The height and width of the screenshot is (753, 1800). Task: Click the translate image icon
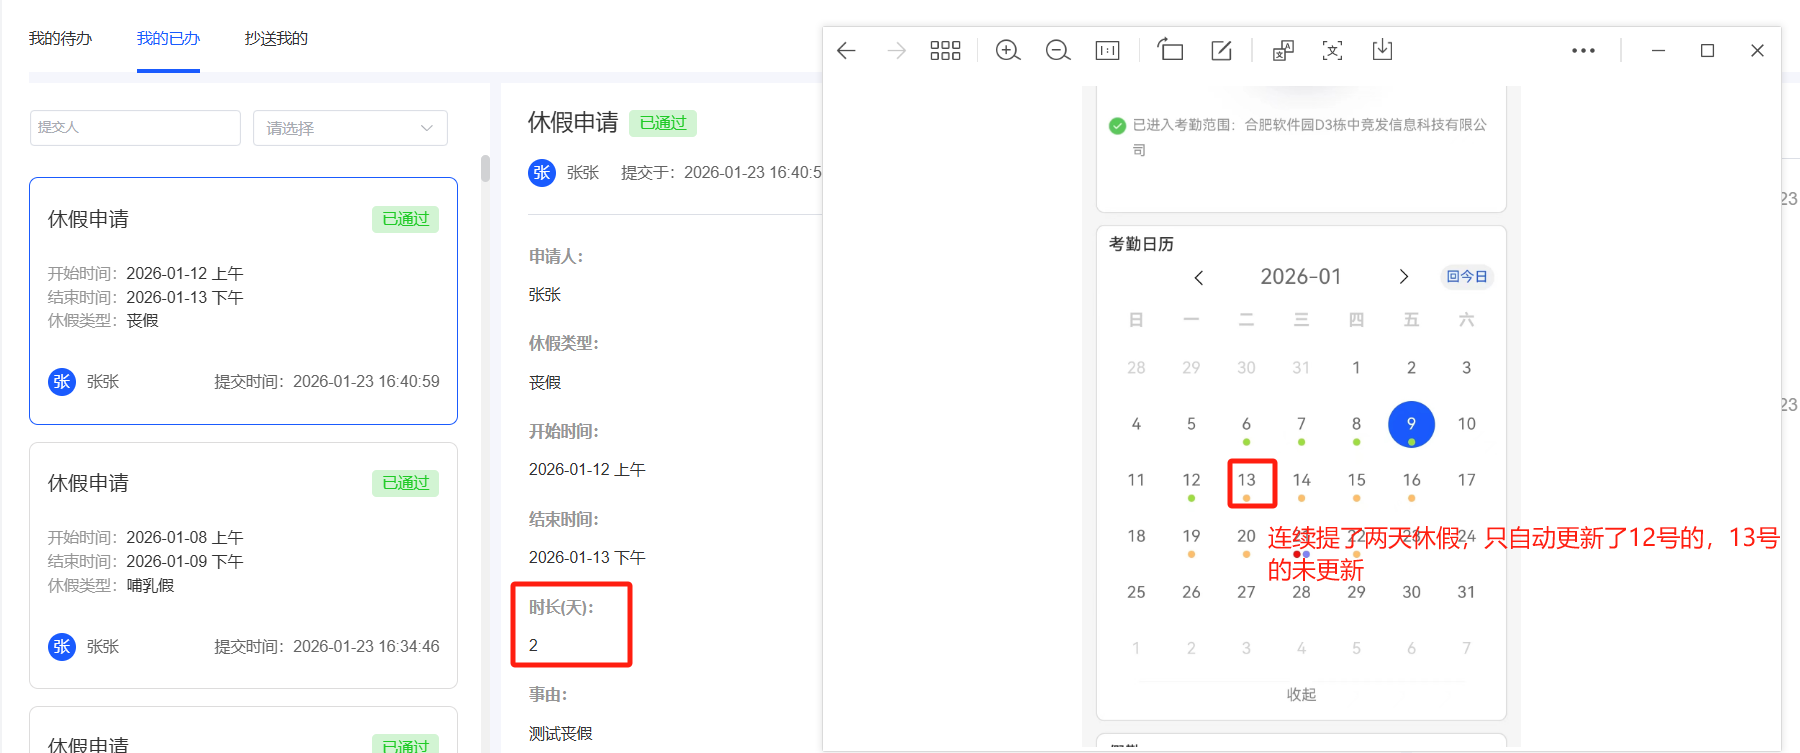(1283, 51)
